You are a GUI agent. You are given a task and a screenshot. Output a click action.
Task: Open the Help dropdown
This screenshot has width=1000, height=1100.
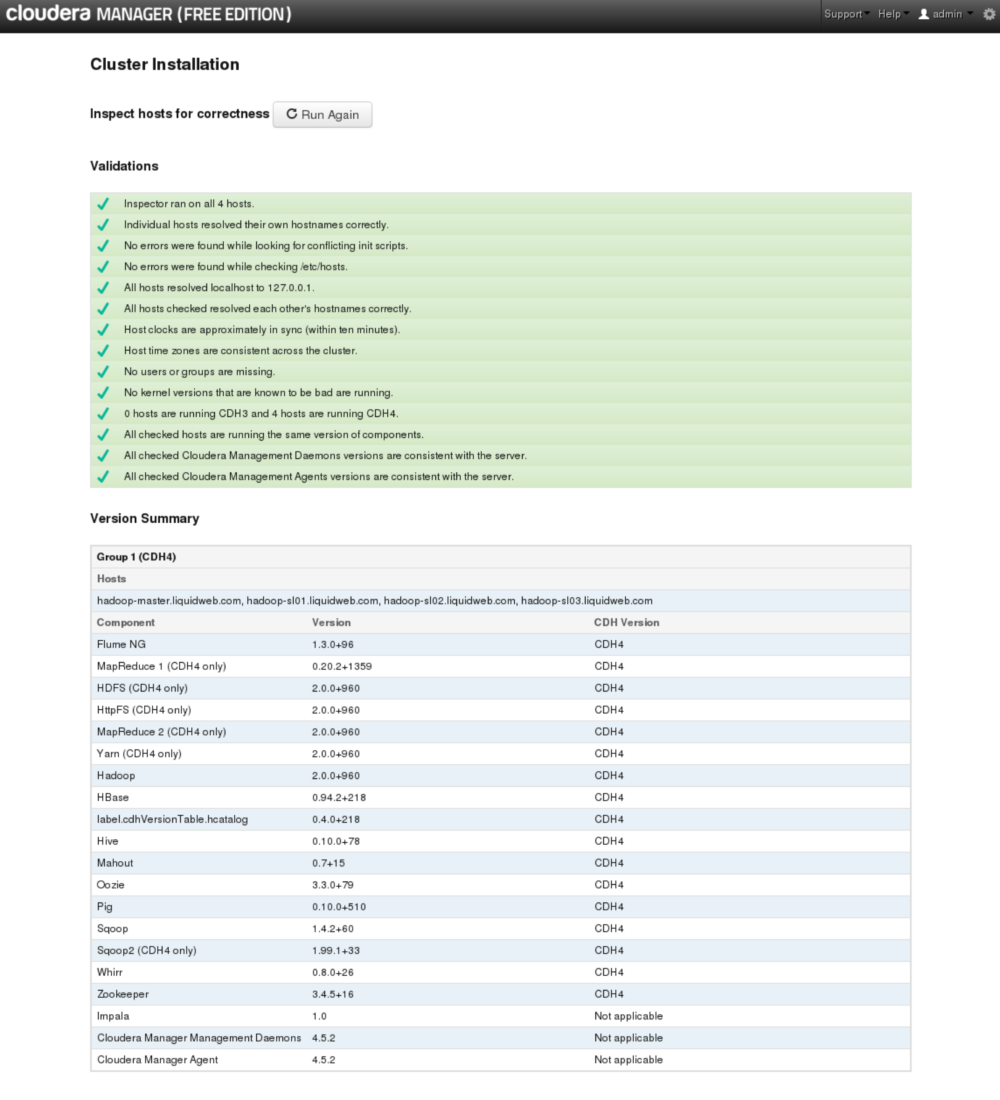886,14
